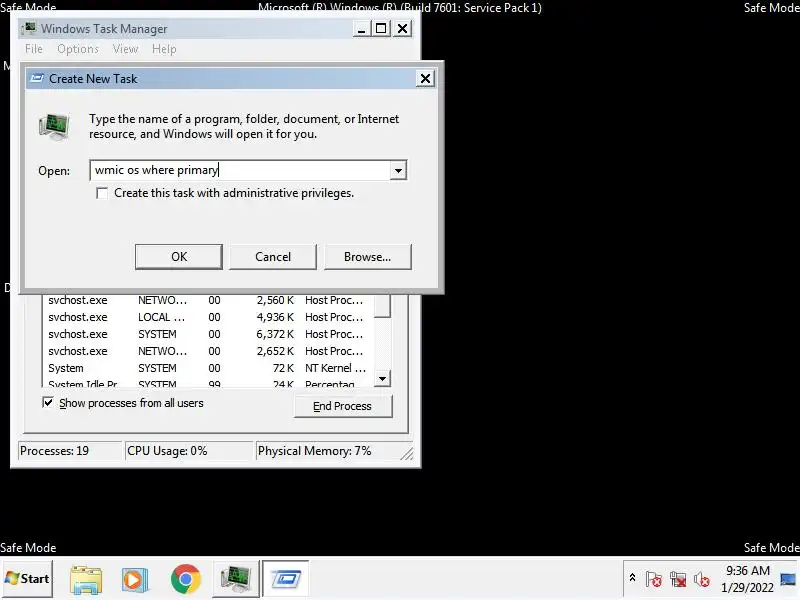The height and width of the screenshot is (600, 800).
Task: Open File Explorer from the taskbar
Action: [86, 580]
